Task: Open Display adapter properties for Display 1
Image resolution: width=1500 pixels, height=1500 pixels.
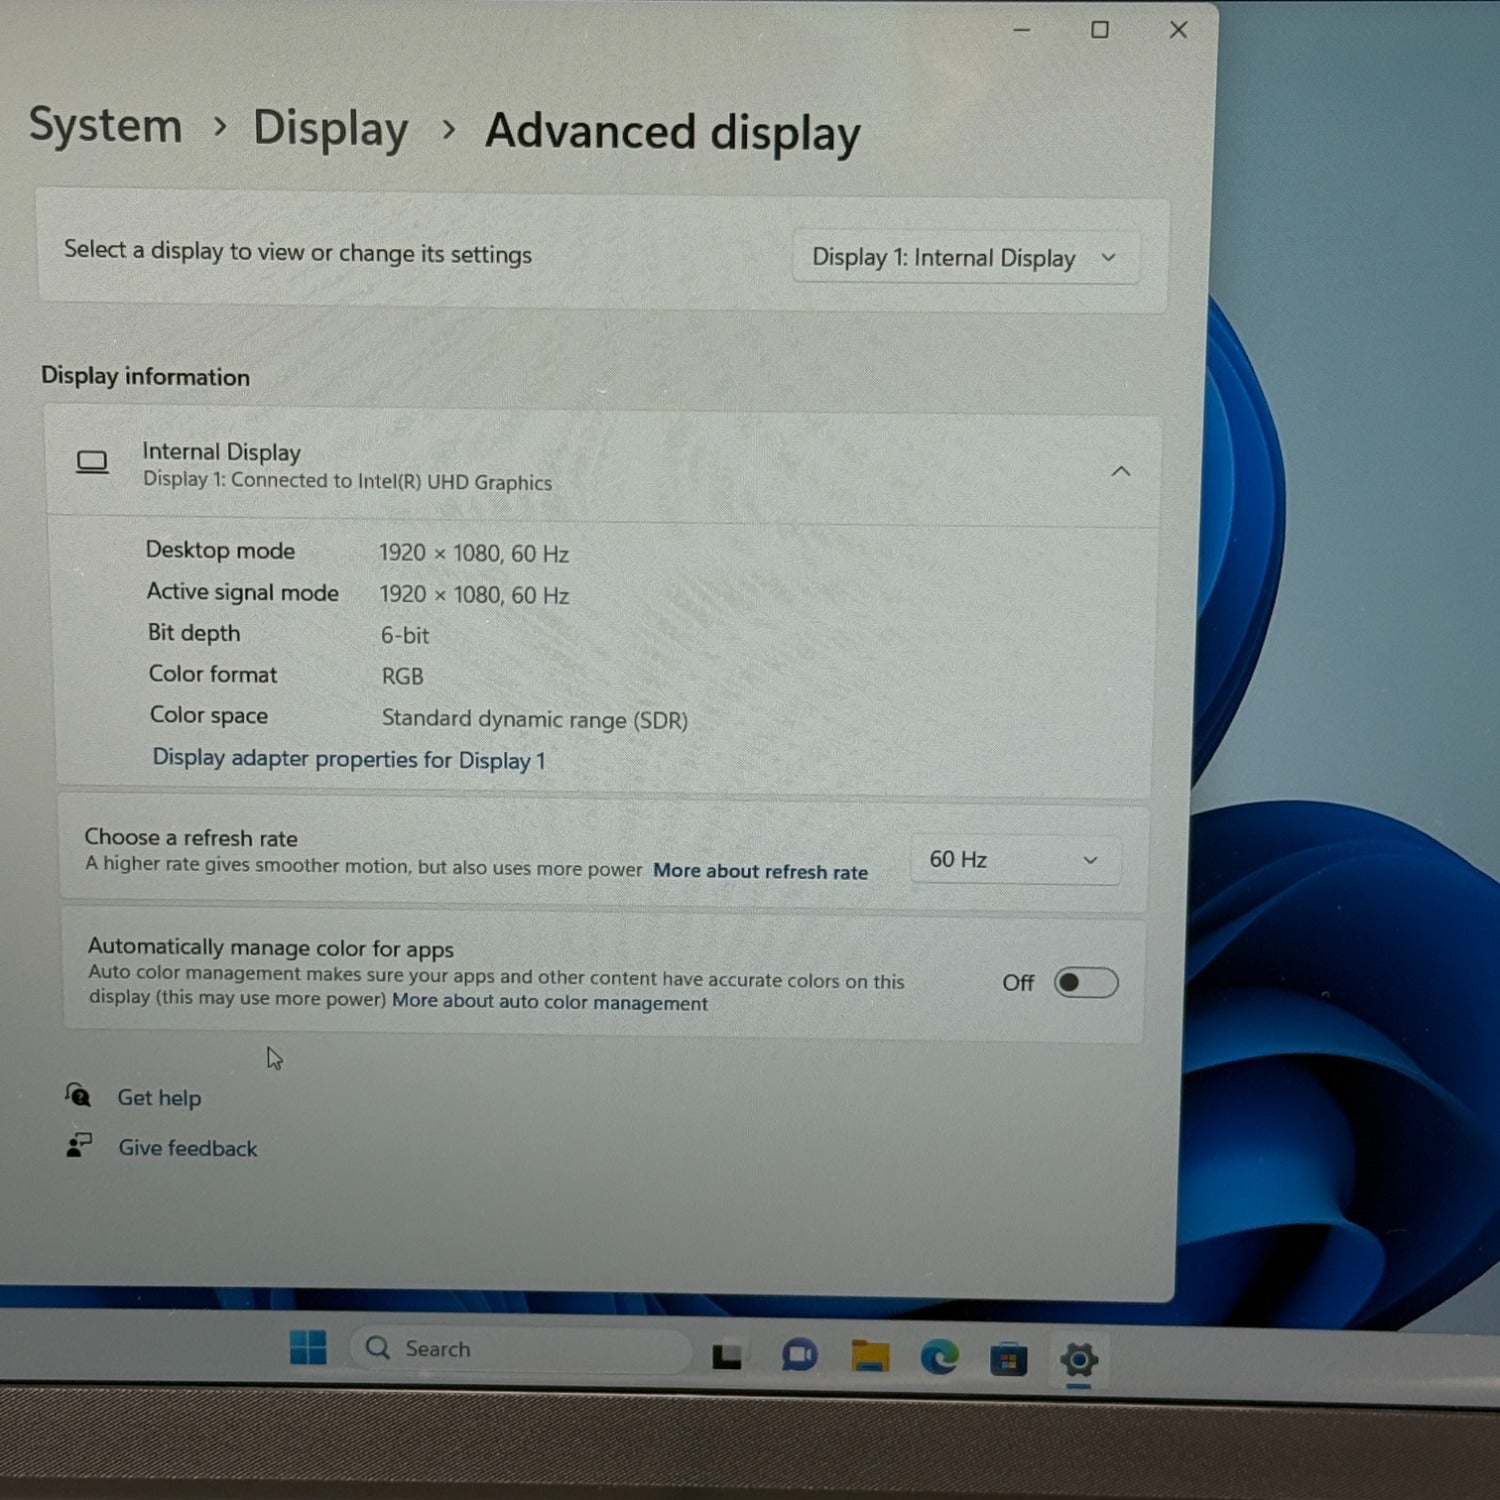Action: tap(349, 759)
